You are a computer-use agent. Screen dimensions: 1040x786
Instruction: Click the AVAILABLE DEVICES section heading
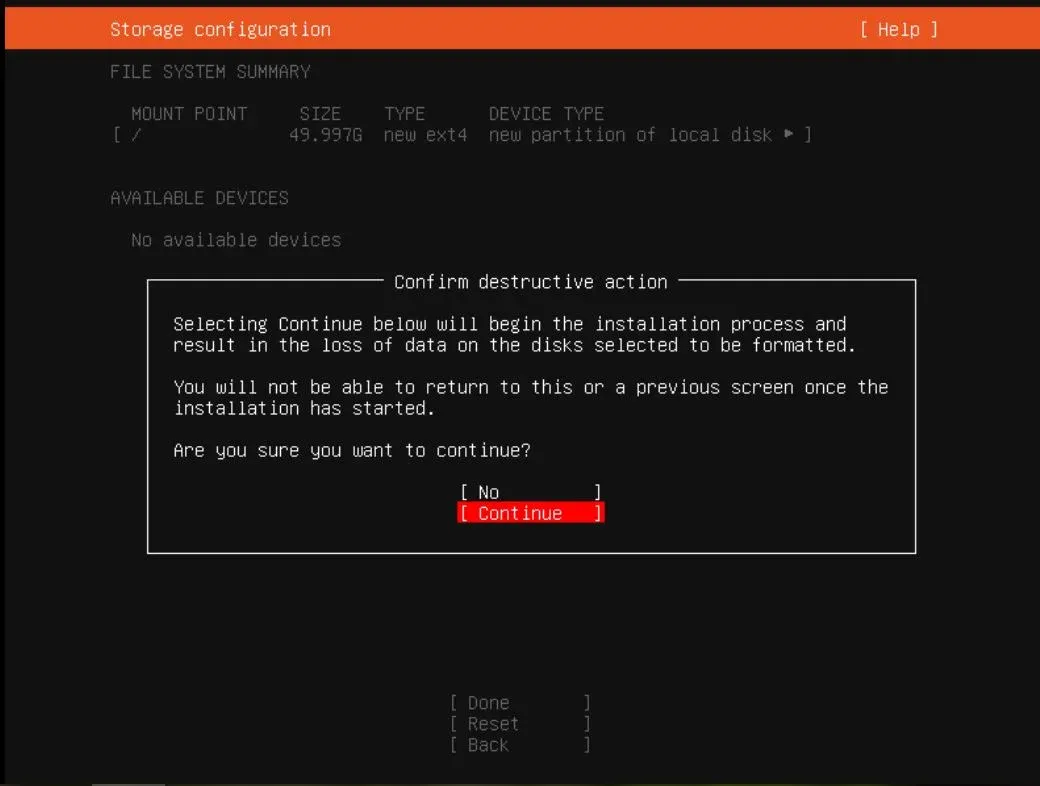pyautogui.click(x=199, y=197)
